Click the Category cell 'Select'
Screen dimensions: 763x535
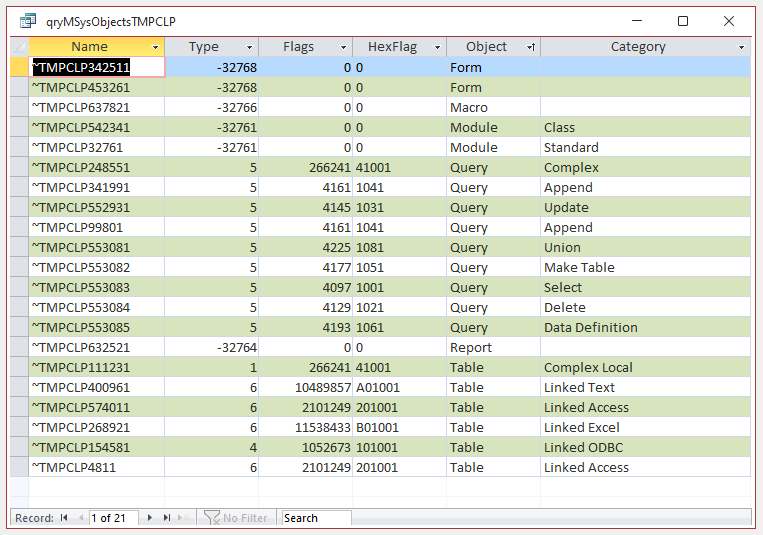pos(645,287)
